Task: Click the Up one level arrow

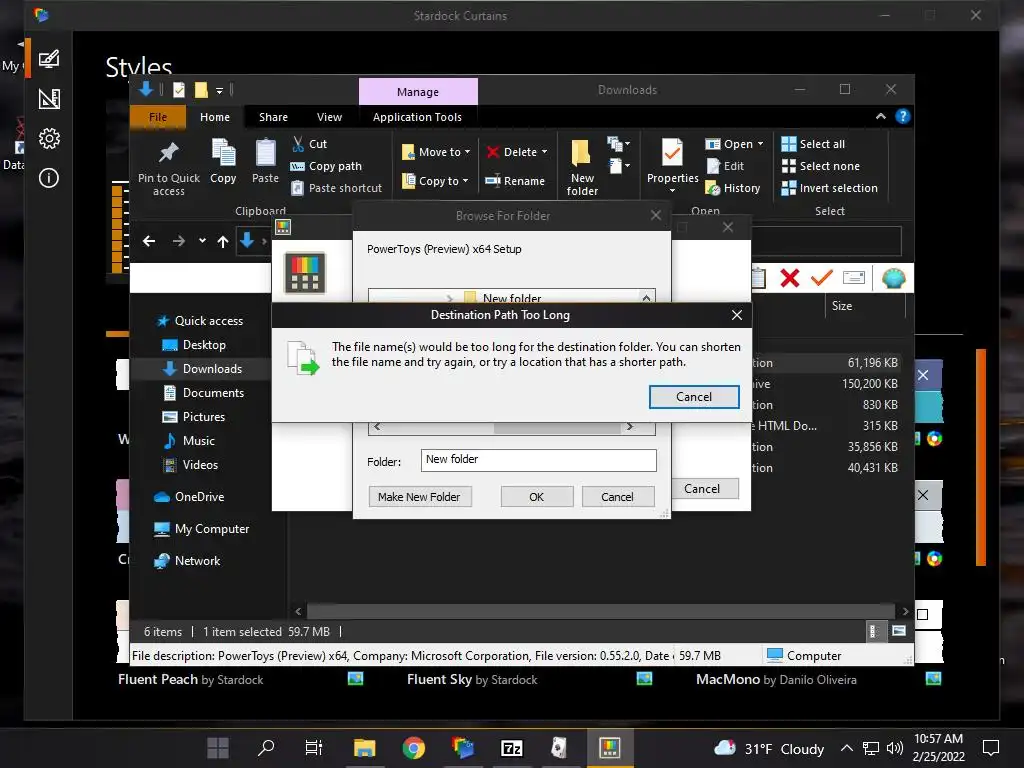Action: point(223,242)
